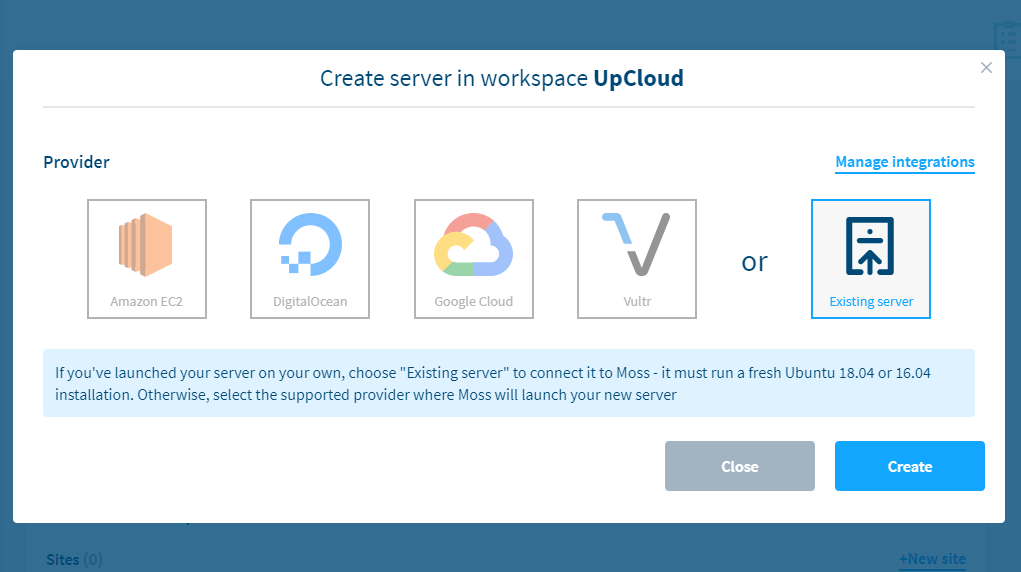The width and height of the screenshot is (1021, 572).
Task: Dismiss the dialog with the X icon
Action: (986, 68)
